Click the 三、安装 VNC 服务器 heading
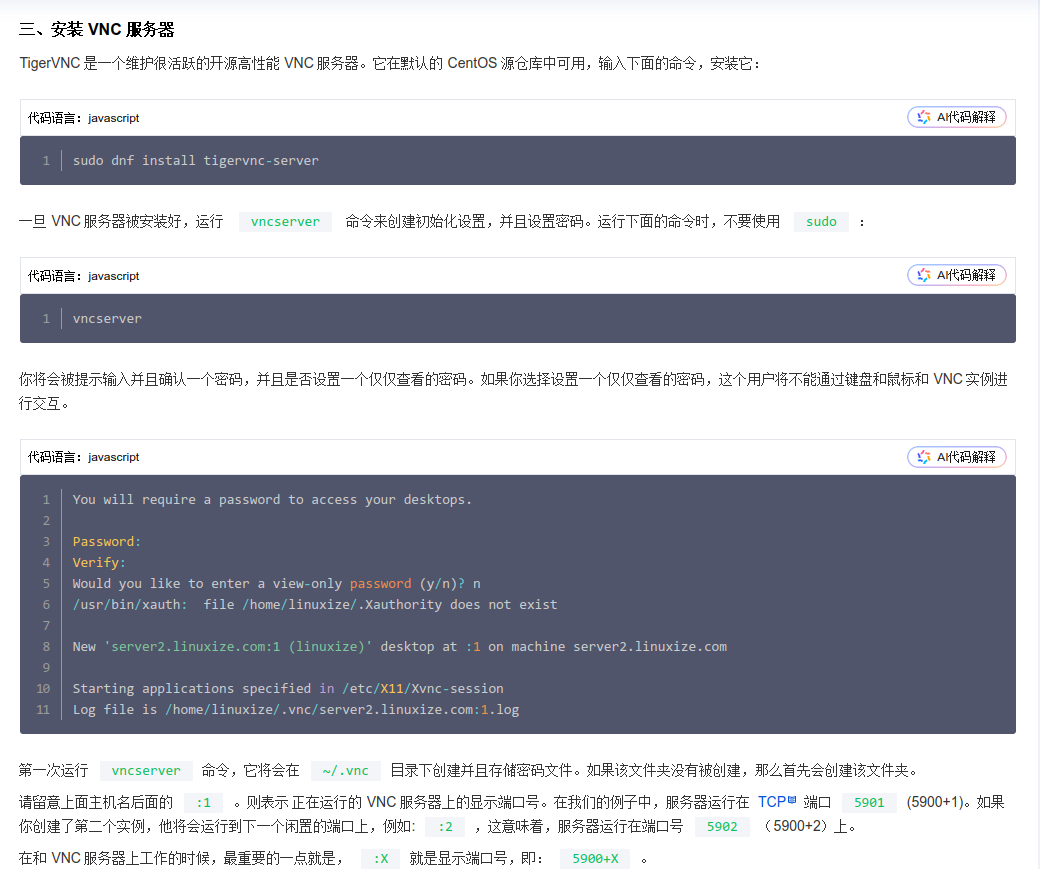 pos(97,29)
